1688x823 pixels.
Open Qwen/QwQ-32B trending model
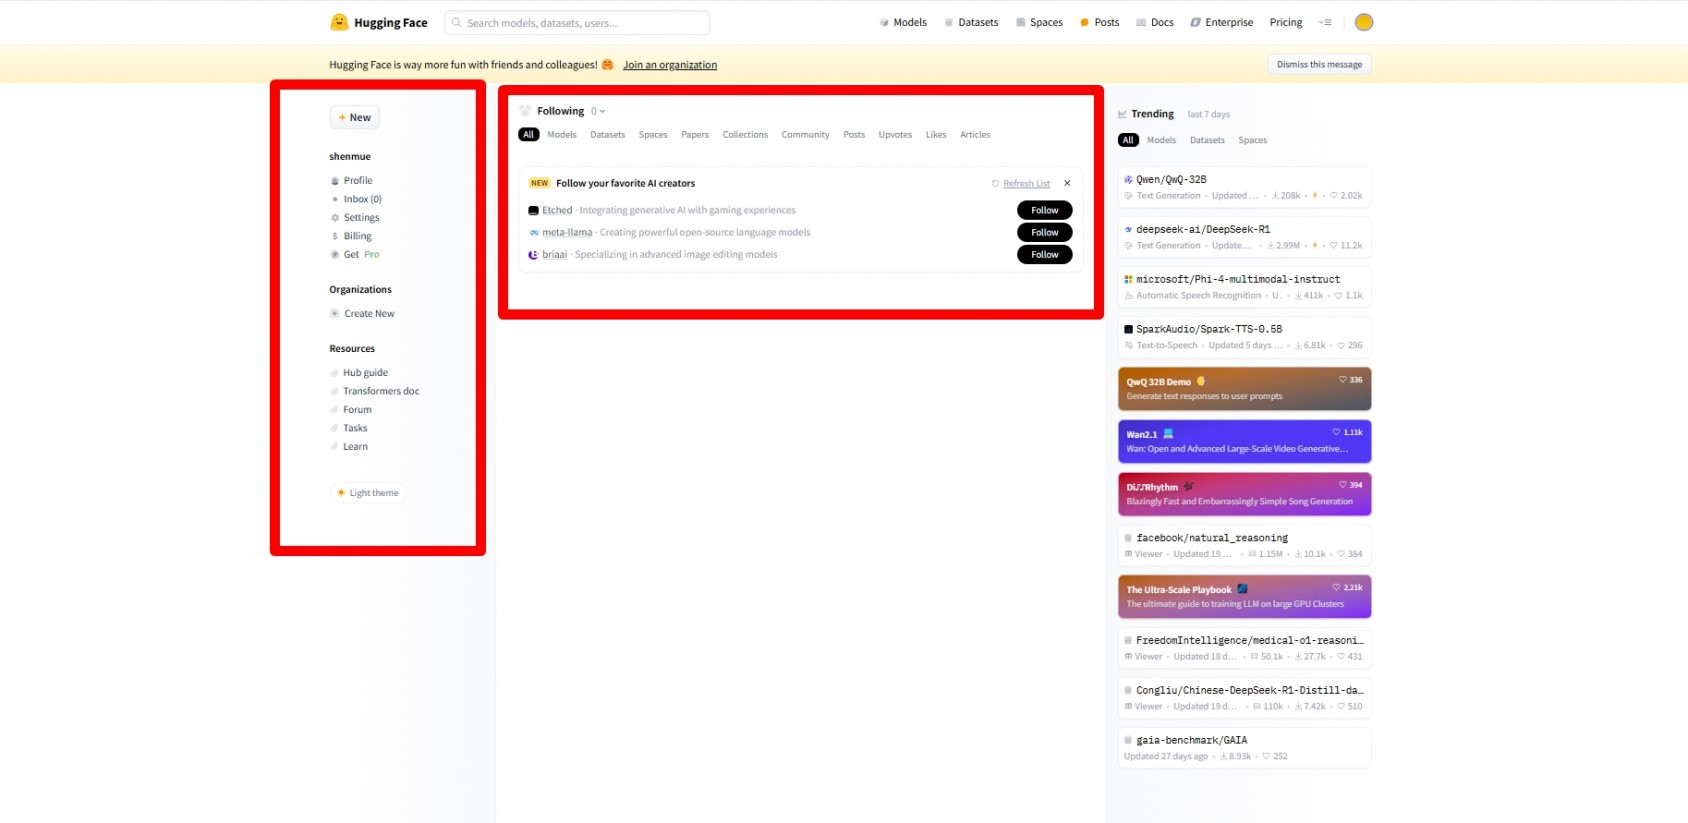click(x=1244, y=187)
